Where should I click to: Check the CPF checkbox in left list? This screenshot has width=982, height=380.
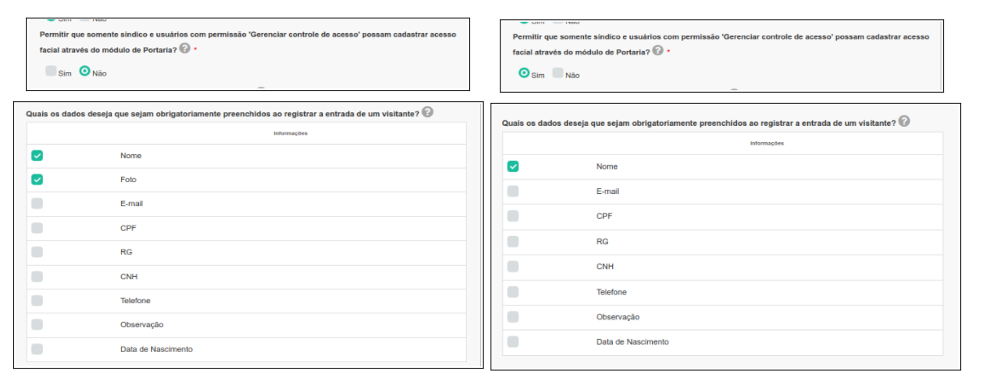pyautogui.click(x=37, y=228)
